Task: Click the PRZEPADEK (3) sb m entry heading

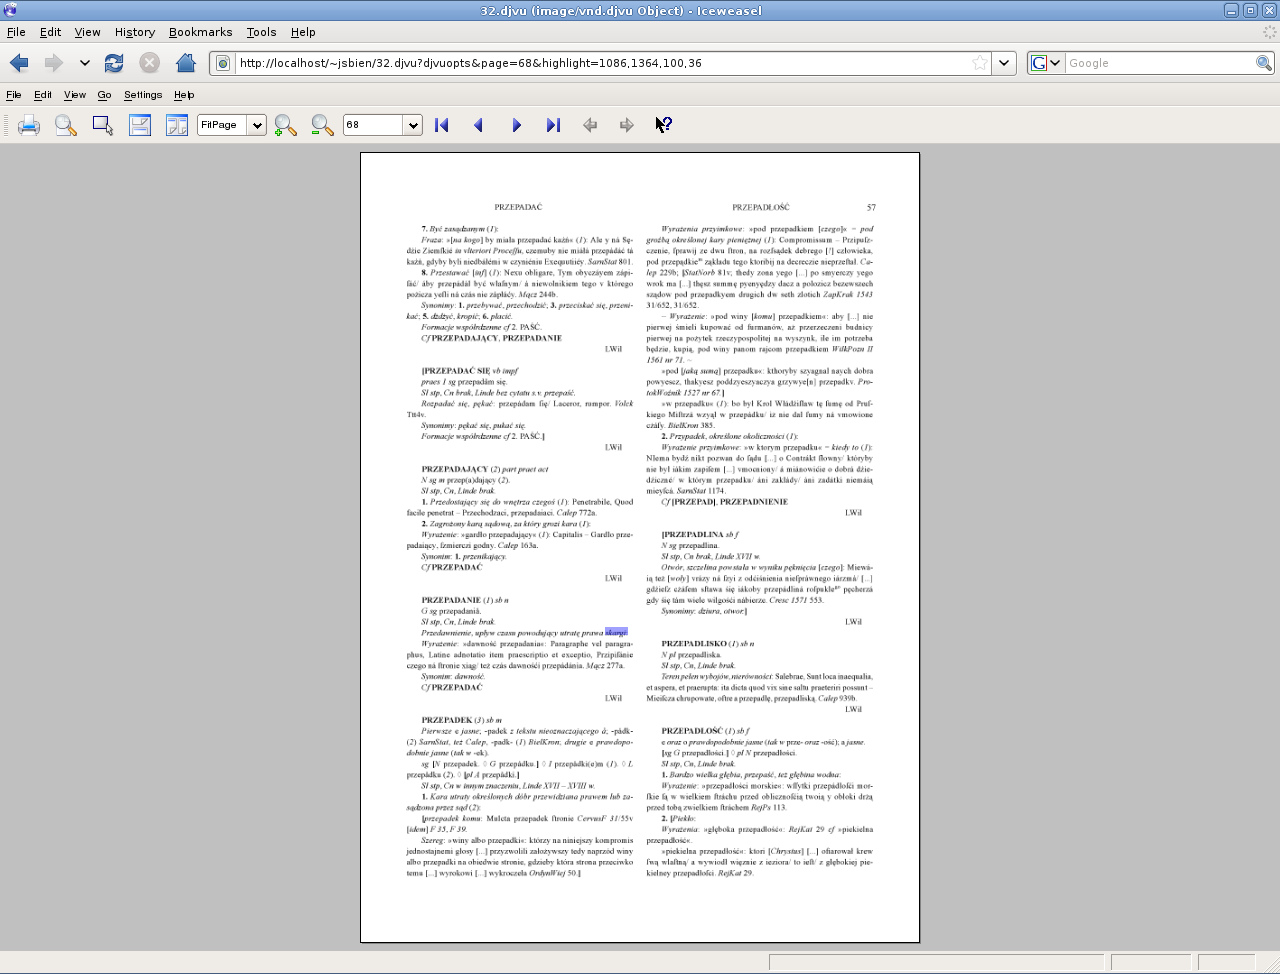Action: (x=461, y=720)
